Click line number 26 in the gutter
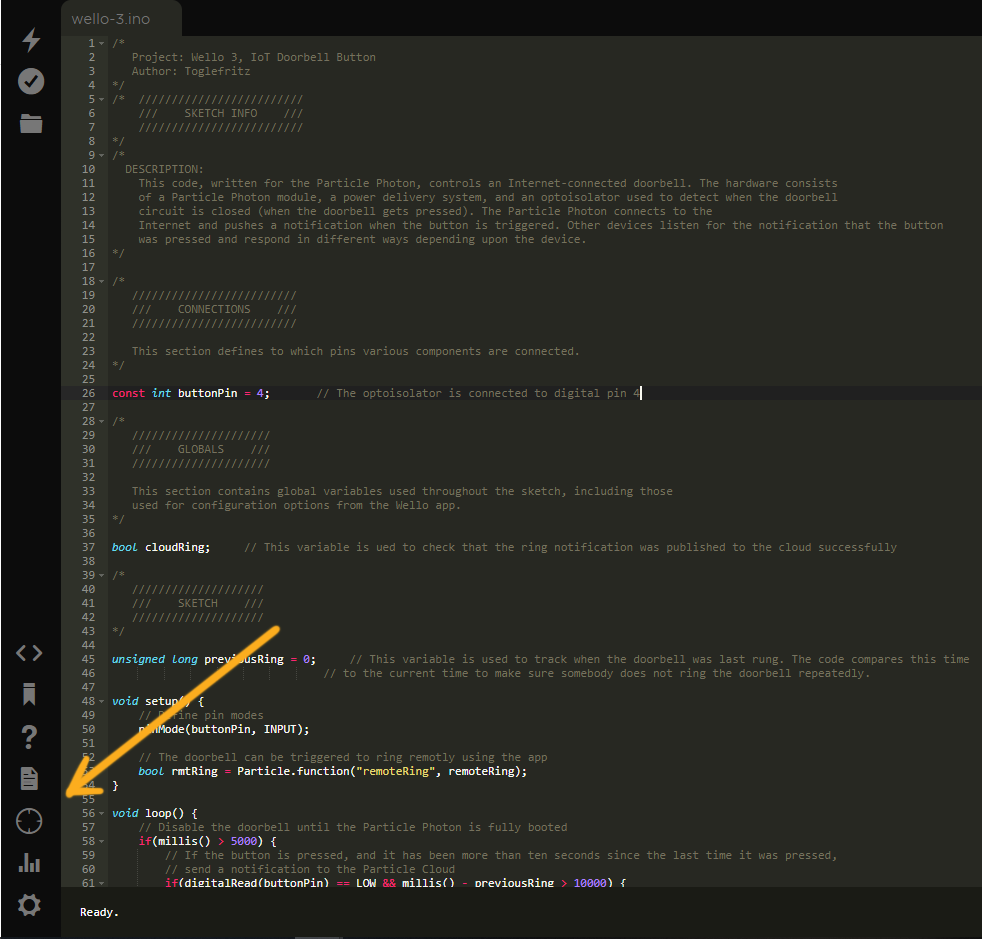Image resolution: width=982 pixels, height=939 pixels. click(x=88, y=393)
